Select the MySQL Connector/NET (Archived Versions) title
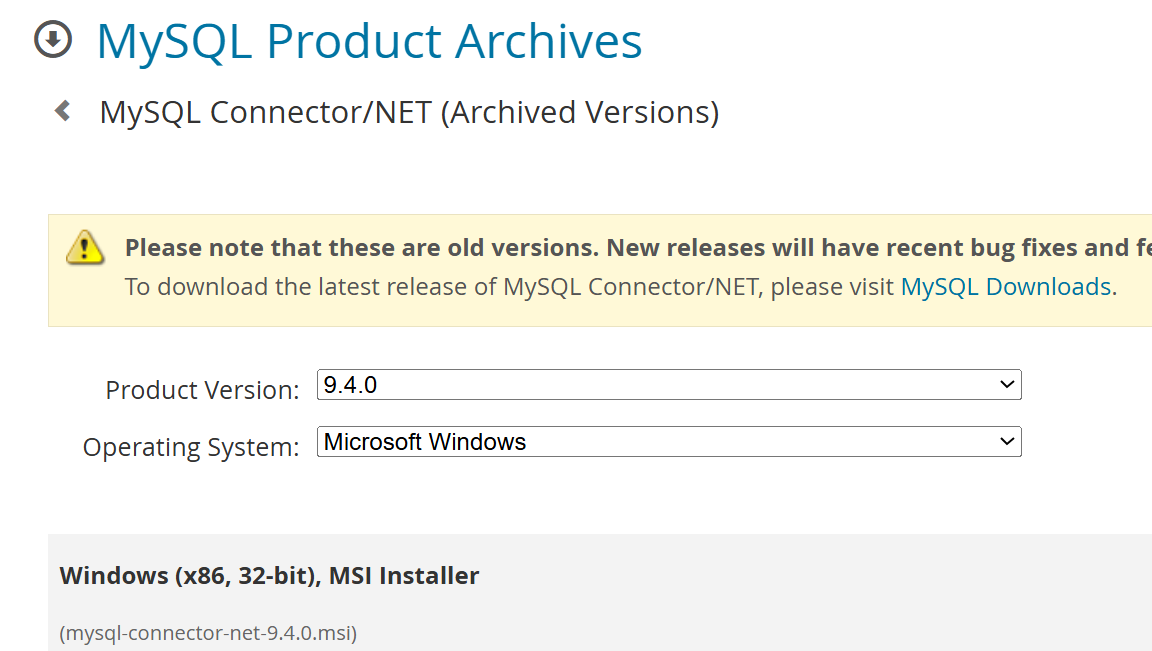This screenshot has width=1152, height=651. pyautogui.click(x=408, y=111)
